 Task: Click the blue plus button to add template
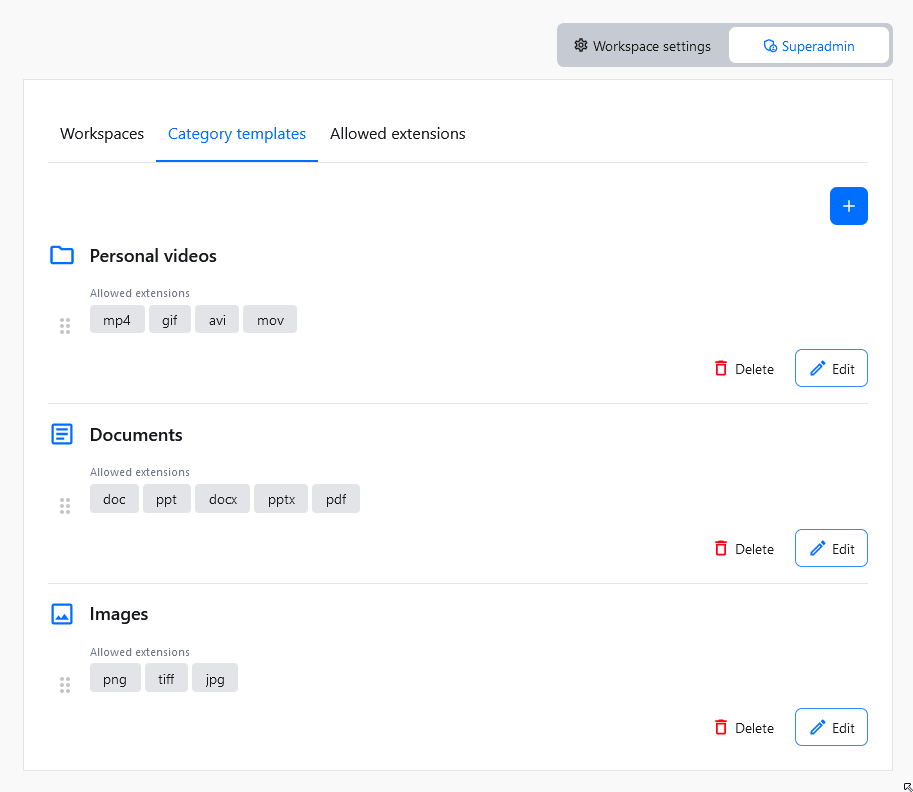point(848,206)
